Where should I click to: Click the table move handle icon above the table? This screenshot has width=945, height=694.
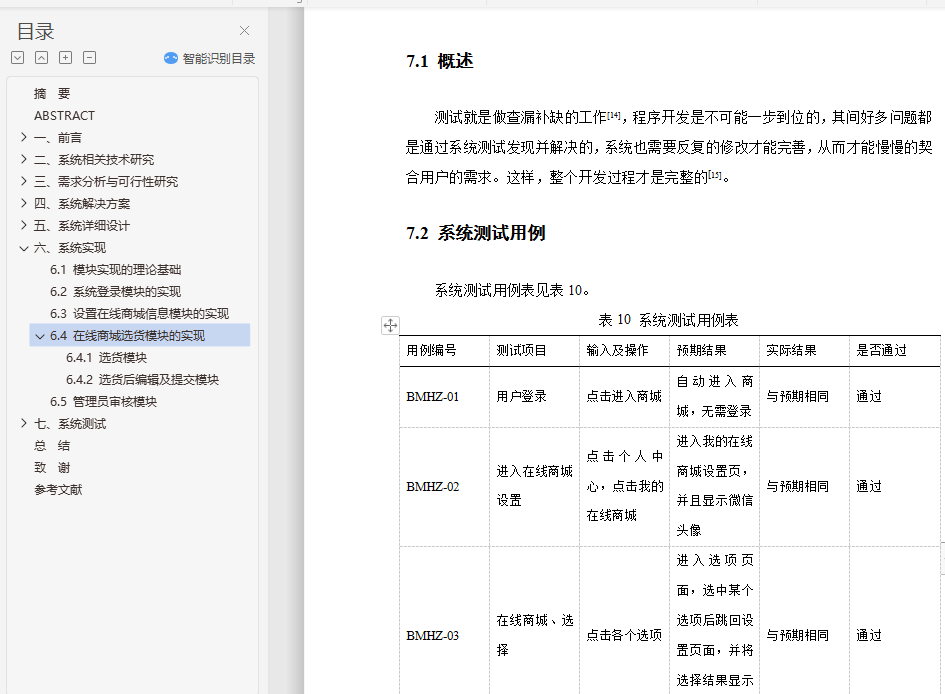[x=390, y=325]
